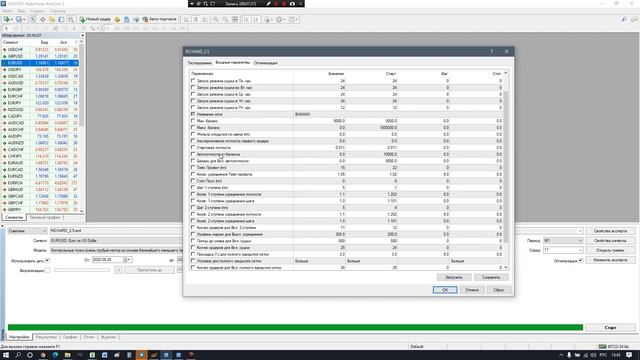Image resolution: width=640 pixels, height=360 pixels.
Task: Toggle the Terminal toolbar icon
Action: pyautogui.click(x=61, y=19)
